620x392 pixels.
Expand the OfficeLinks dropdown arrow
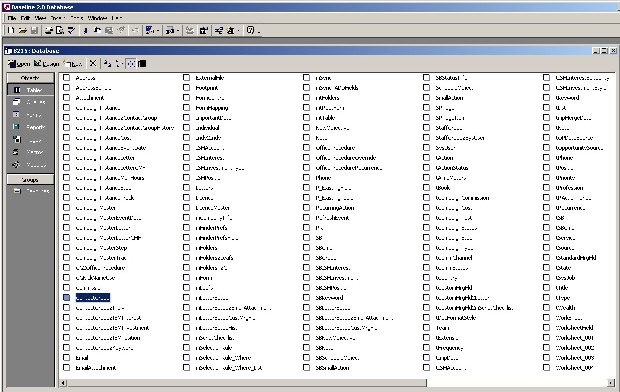158,31
